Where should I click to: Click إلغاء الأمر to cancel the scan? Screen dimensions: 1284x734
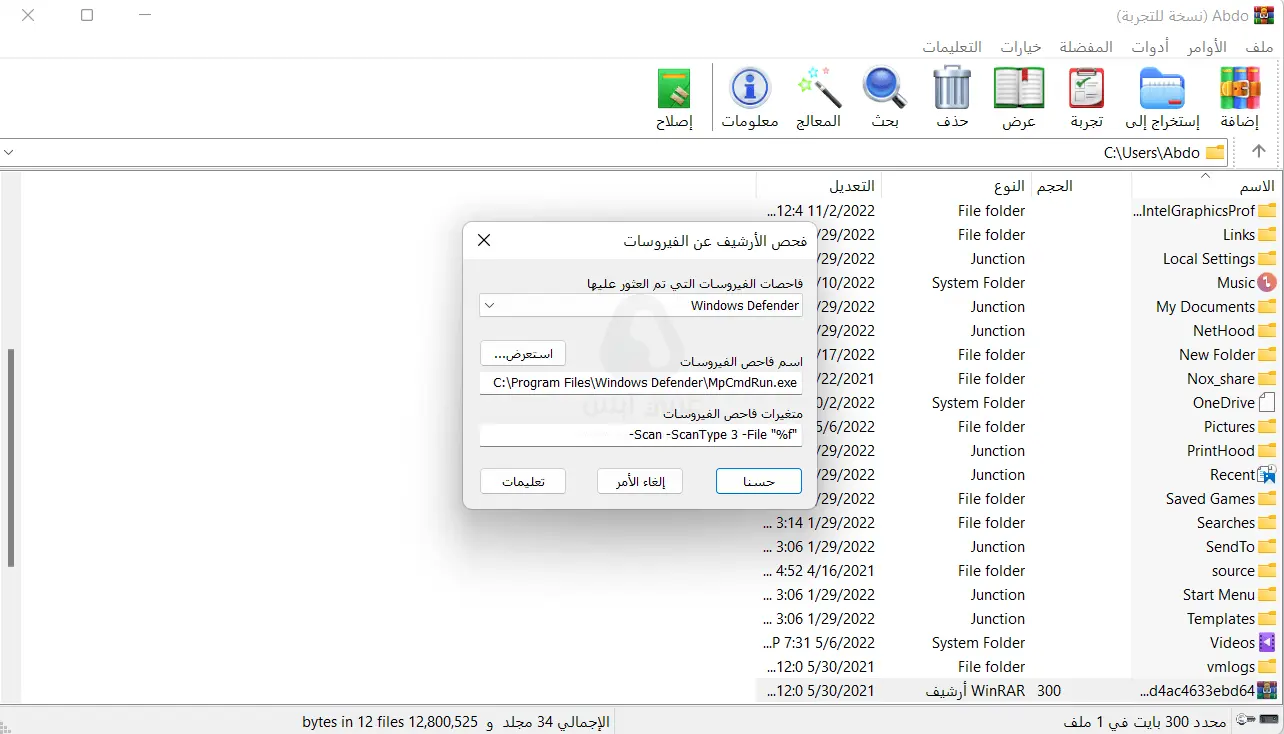pos(639,481)
